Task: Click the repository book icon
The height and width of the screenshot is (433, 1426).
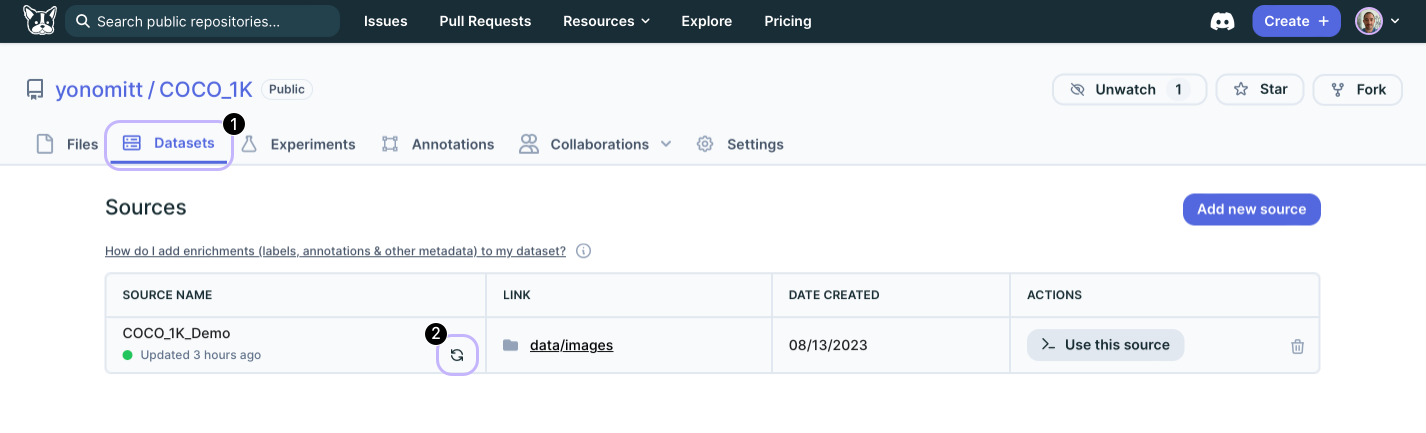Action: point(35,90)
